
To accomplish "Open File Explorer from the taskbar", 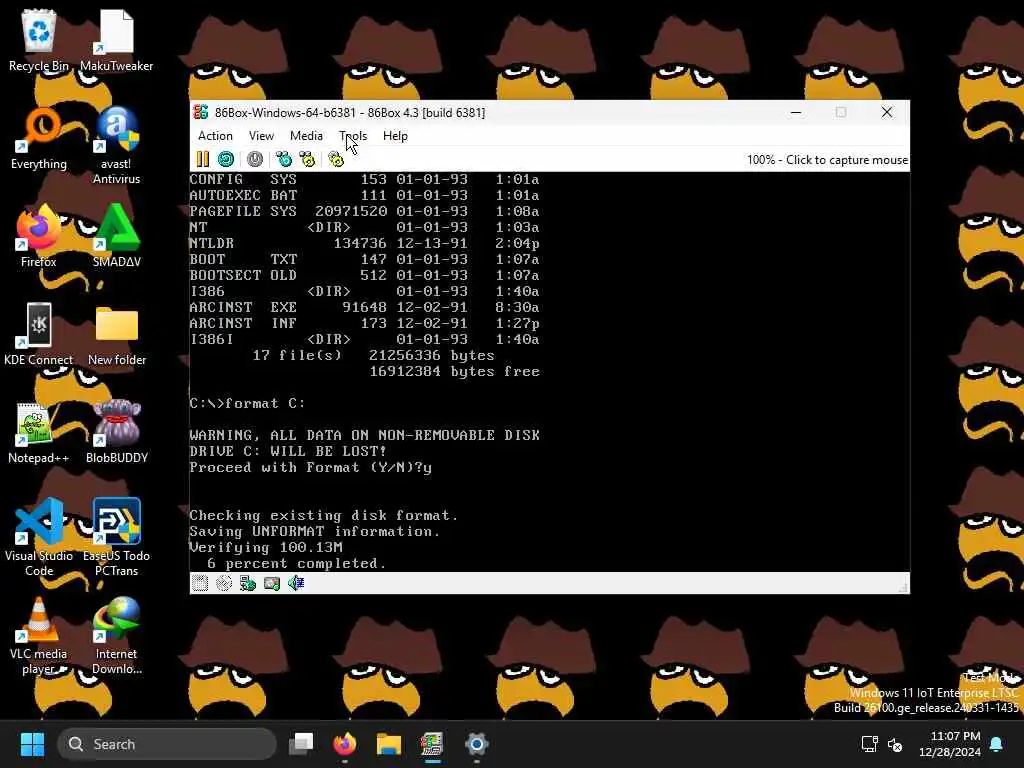I will click(x=389, y=744).
